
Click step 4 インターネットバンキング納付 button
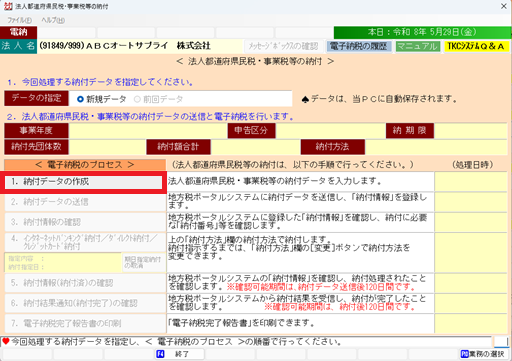pyautogui.click(x=85, y=242)
